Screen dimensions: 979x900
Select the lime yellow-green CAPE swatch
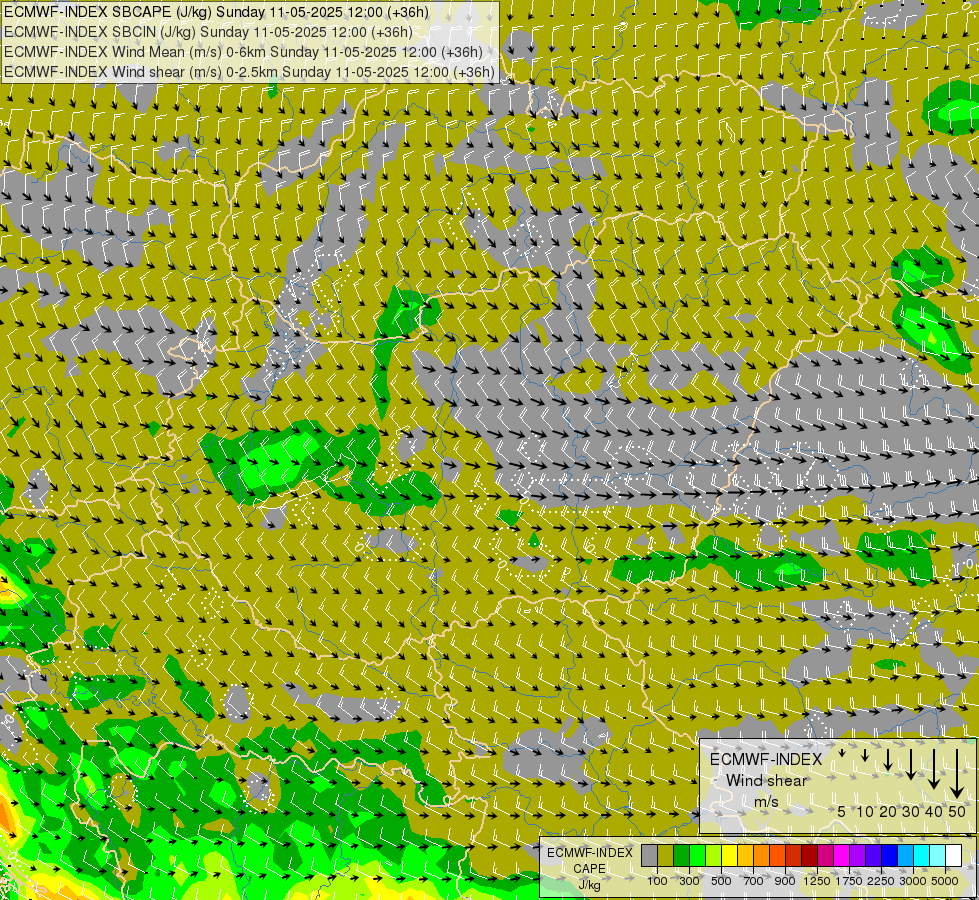[714, 856]
